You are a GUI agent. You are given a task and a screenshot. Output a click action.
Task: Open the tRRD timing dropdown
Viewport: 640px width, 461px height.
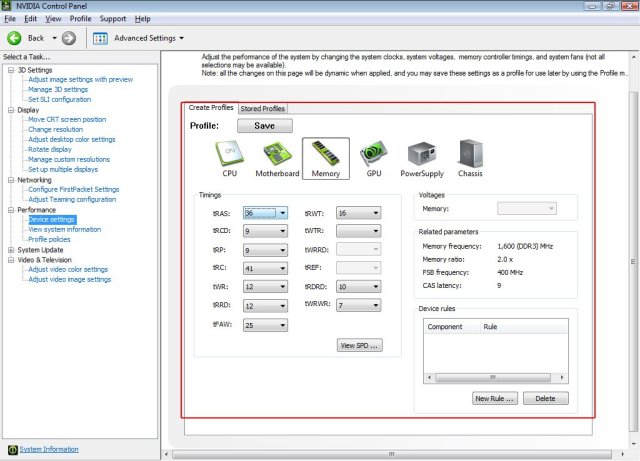tap(282, 306)
